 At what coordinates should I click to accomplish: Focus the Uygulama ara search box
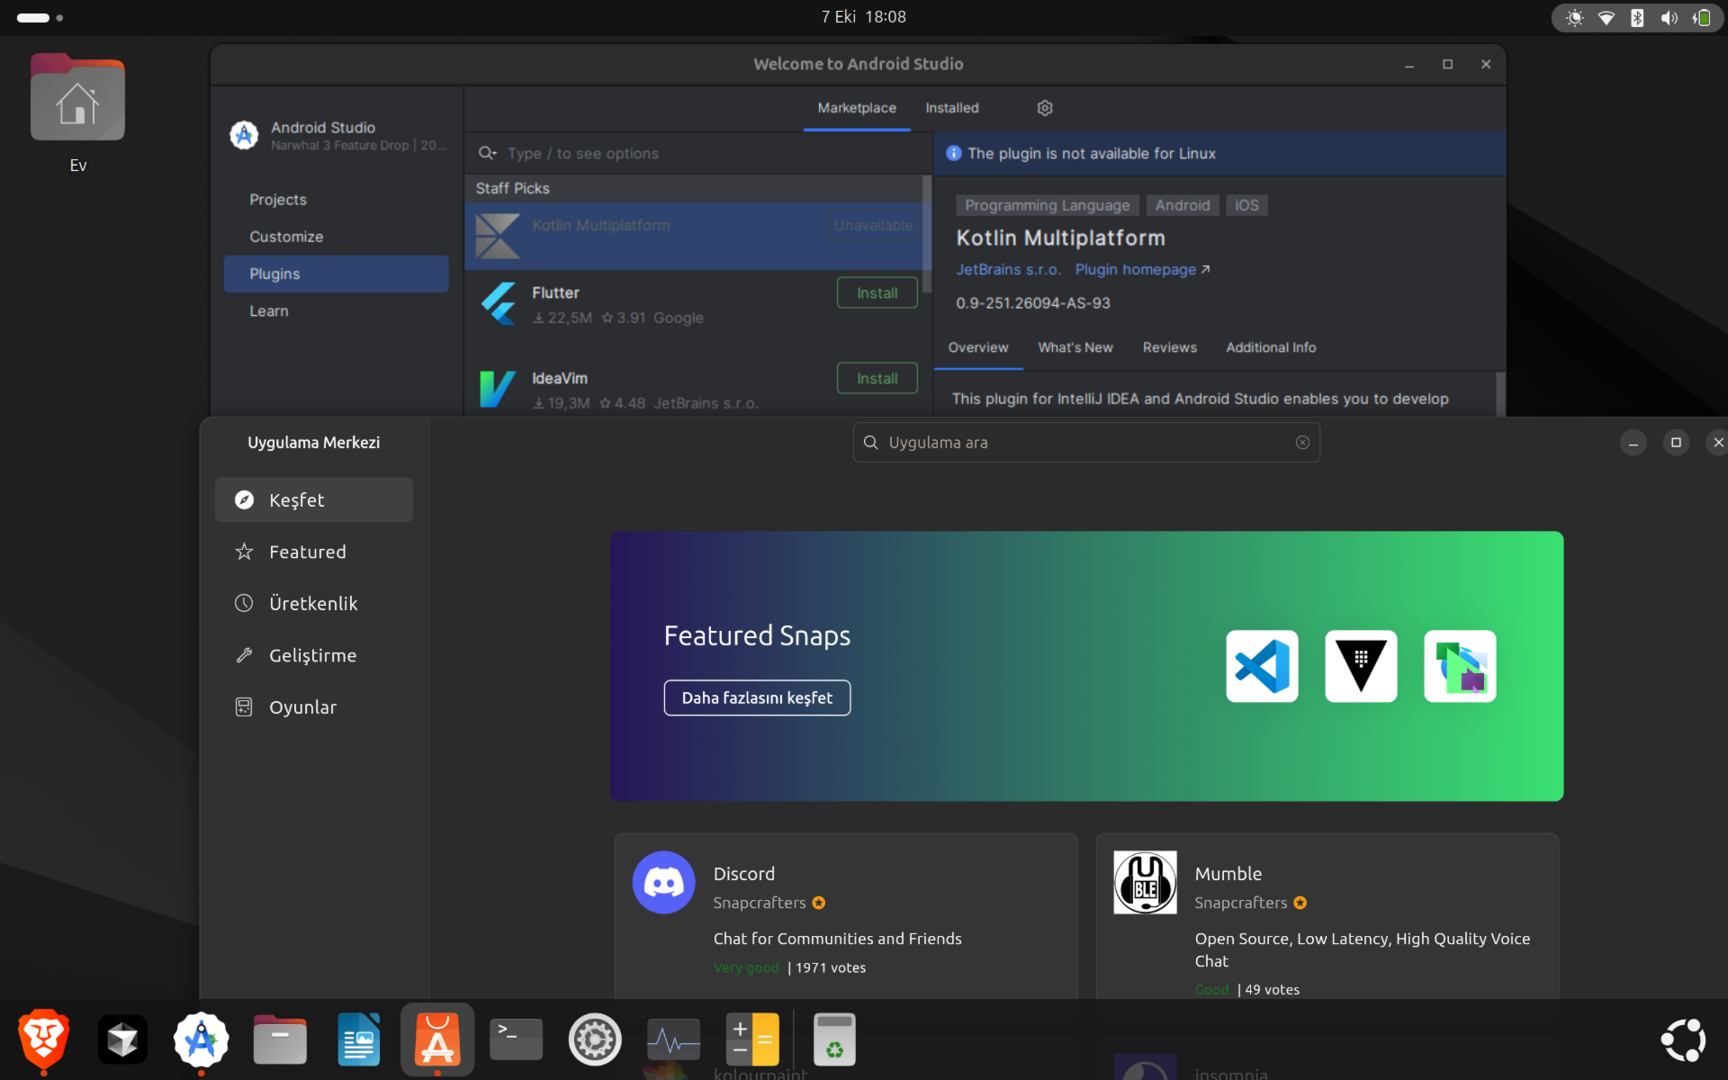click(1086, 442)
